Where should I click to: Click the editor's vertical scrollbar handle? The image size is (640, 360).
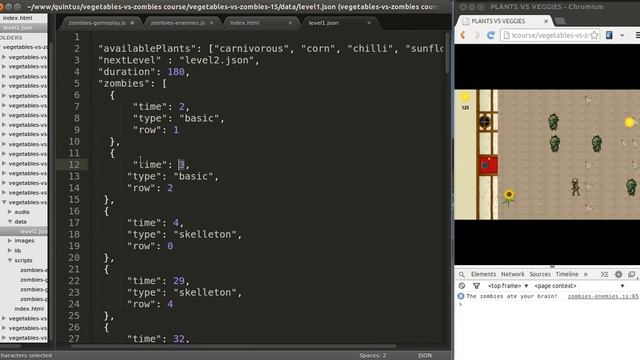(x=447, y=53)
